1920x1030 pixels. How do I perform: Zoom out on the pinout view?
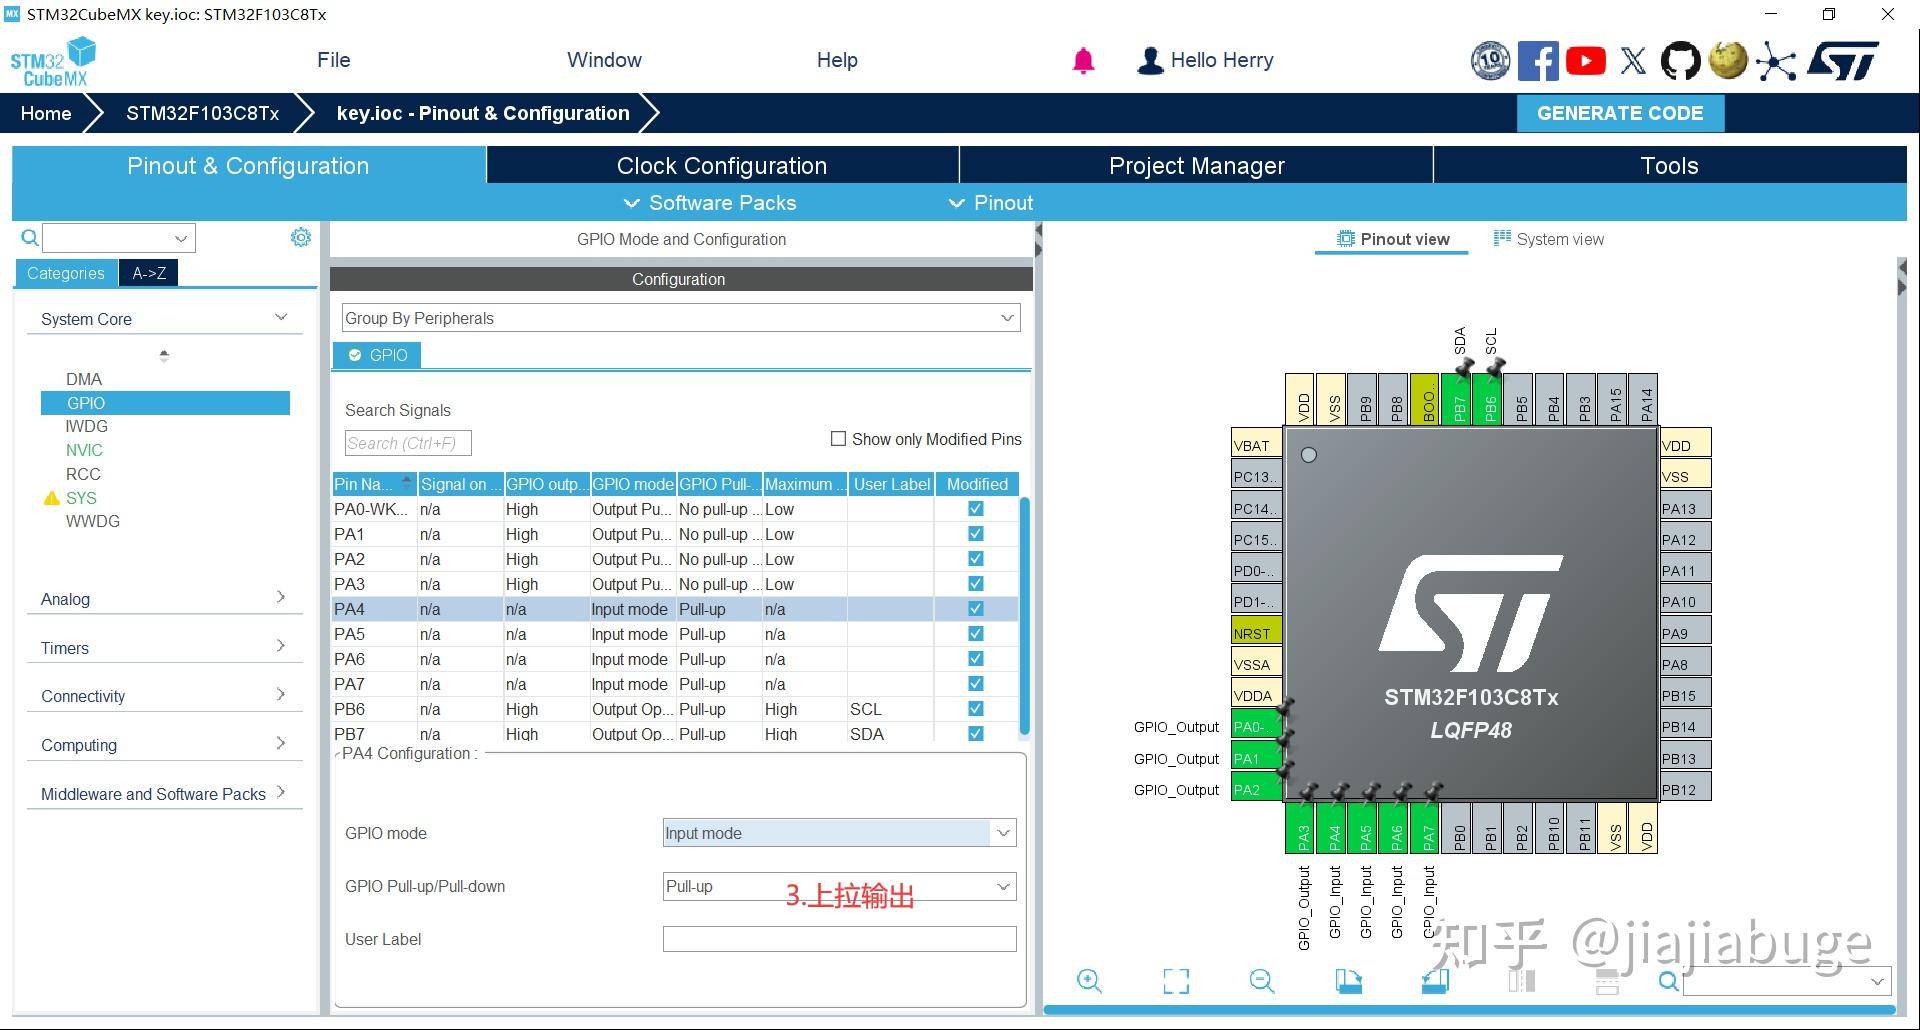click(1262, 981)
